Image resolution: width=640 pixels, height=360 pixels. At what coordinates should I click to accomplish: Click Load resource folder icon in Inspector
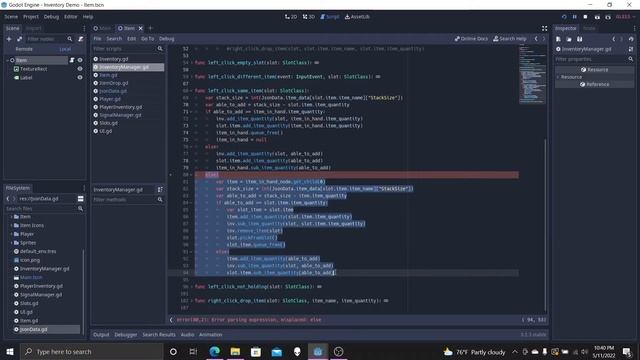click(569, 39)
